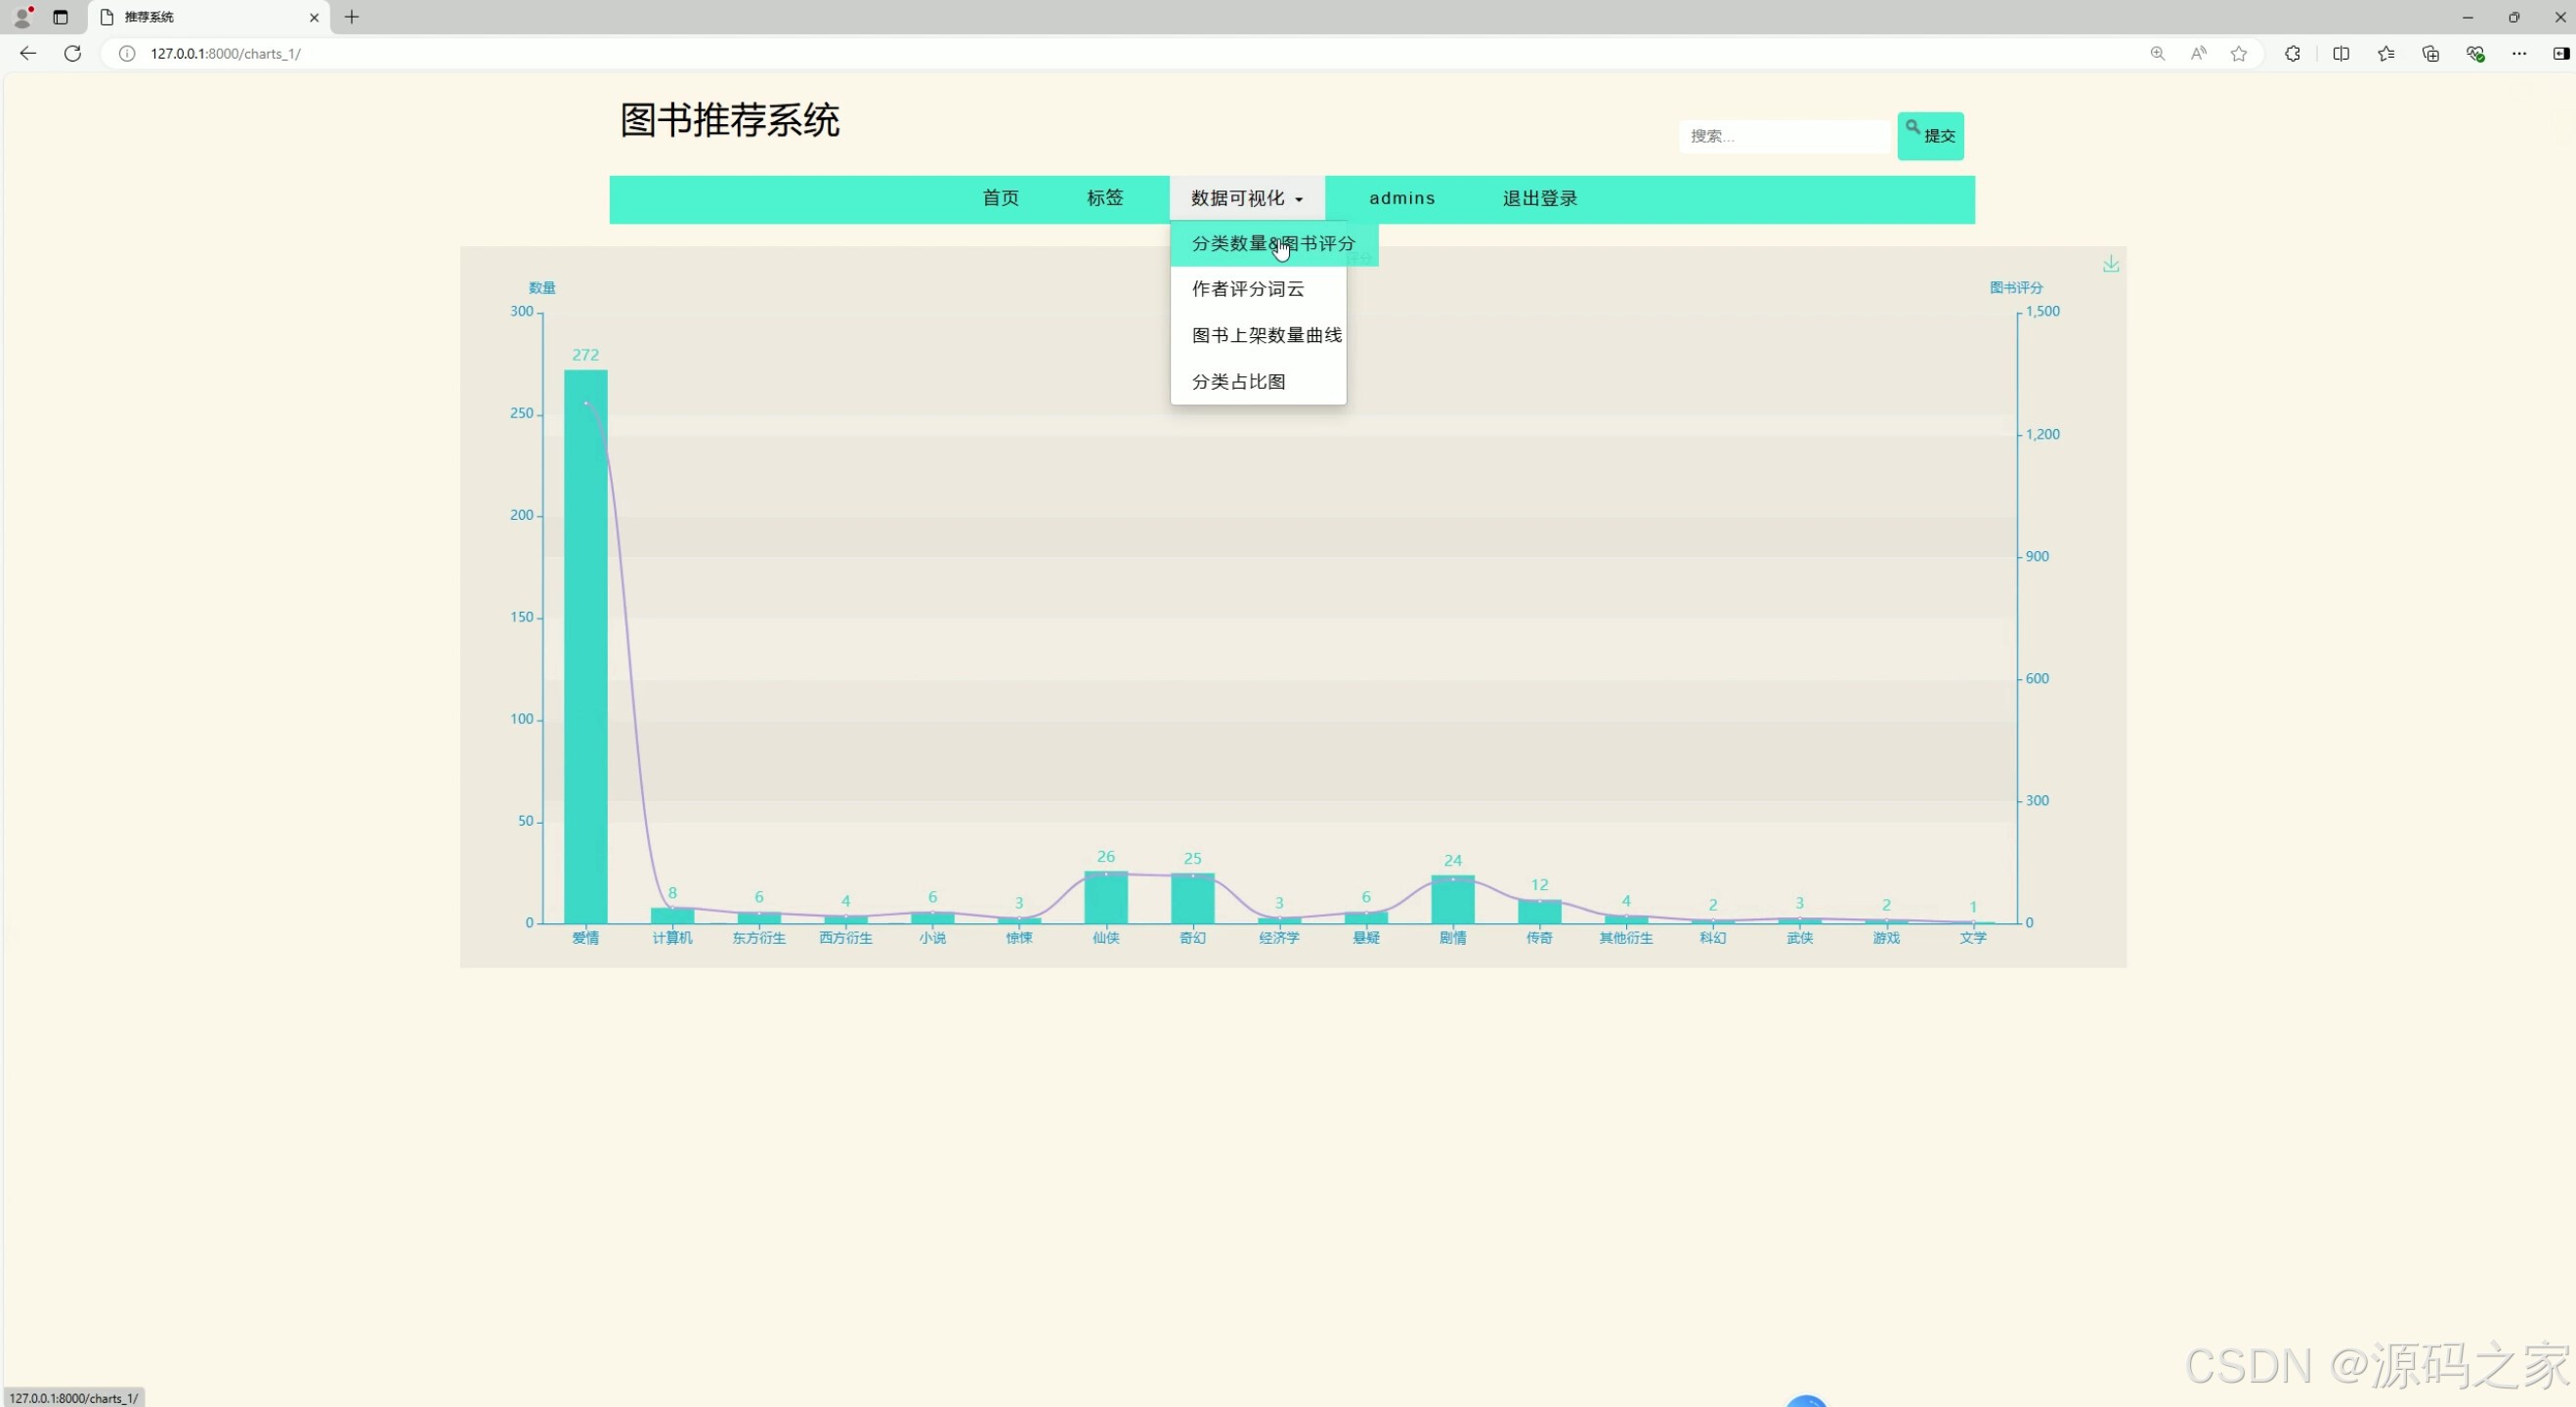Toggle the Favorites list icon in the toolbar
2576x1407 pixels.
2386,54
